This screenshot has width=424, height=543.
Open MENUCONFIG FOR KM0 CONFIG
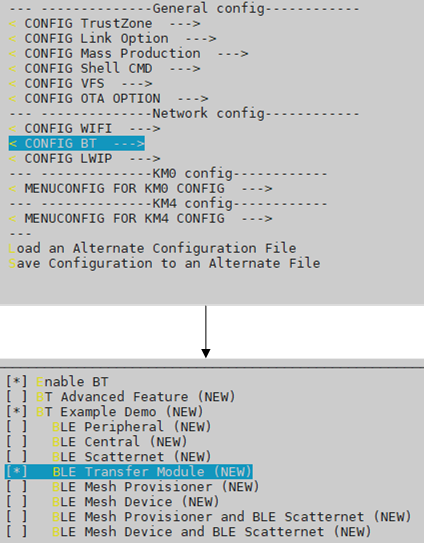coord(140,189)
